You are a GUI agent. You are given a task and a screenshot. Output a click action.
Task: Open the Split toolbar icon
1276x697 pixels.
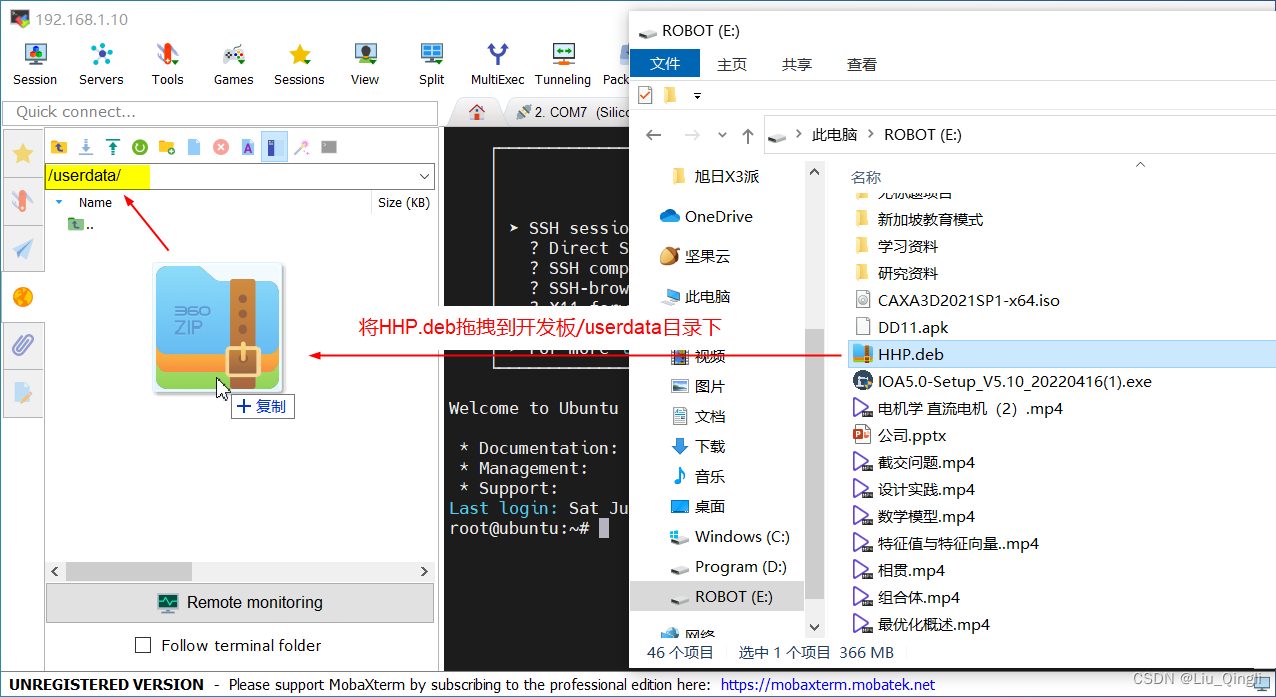(x=432, y=64)
